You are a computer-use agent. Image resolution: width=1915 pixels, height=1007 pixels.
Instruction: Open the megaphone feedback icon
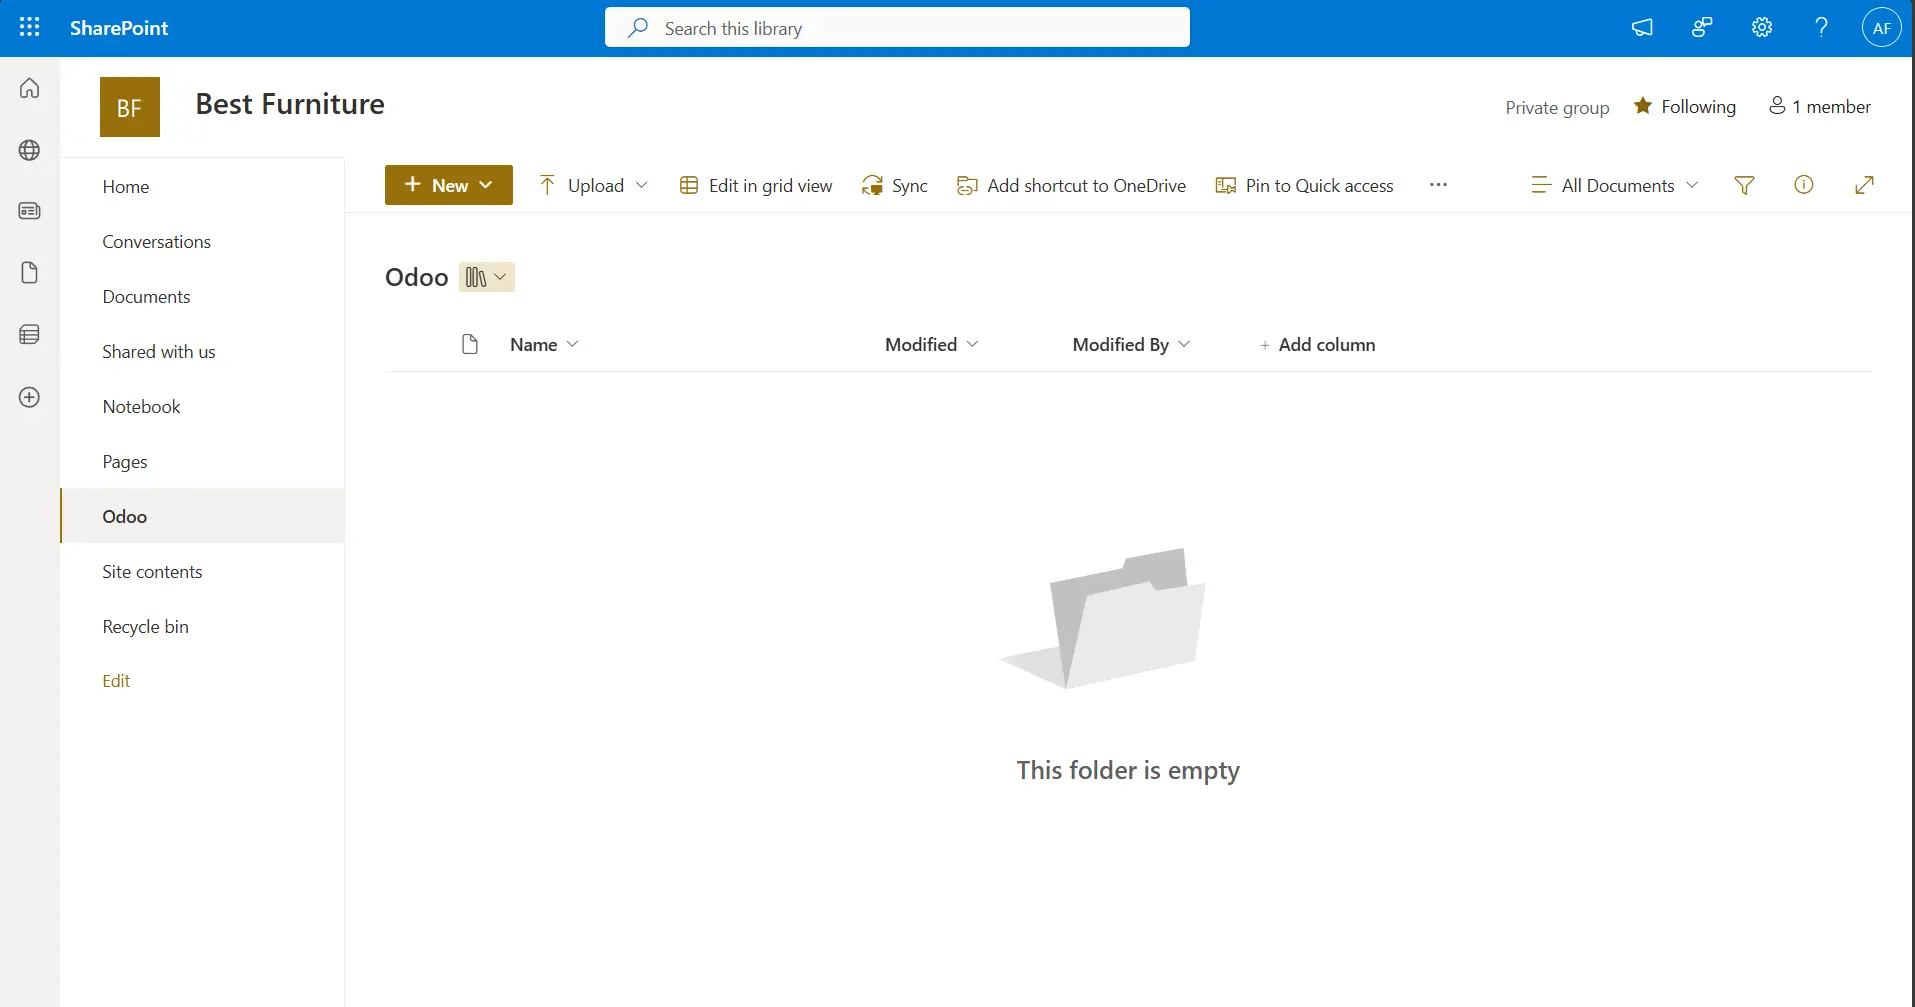(x=1642, y=28)
